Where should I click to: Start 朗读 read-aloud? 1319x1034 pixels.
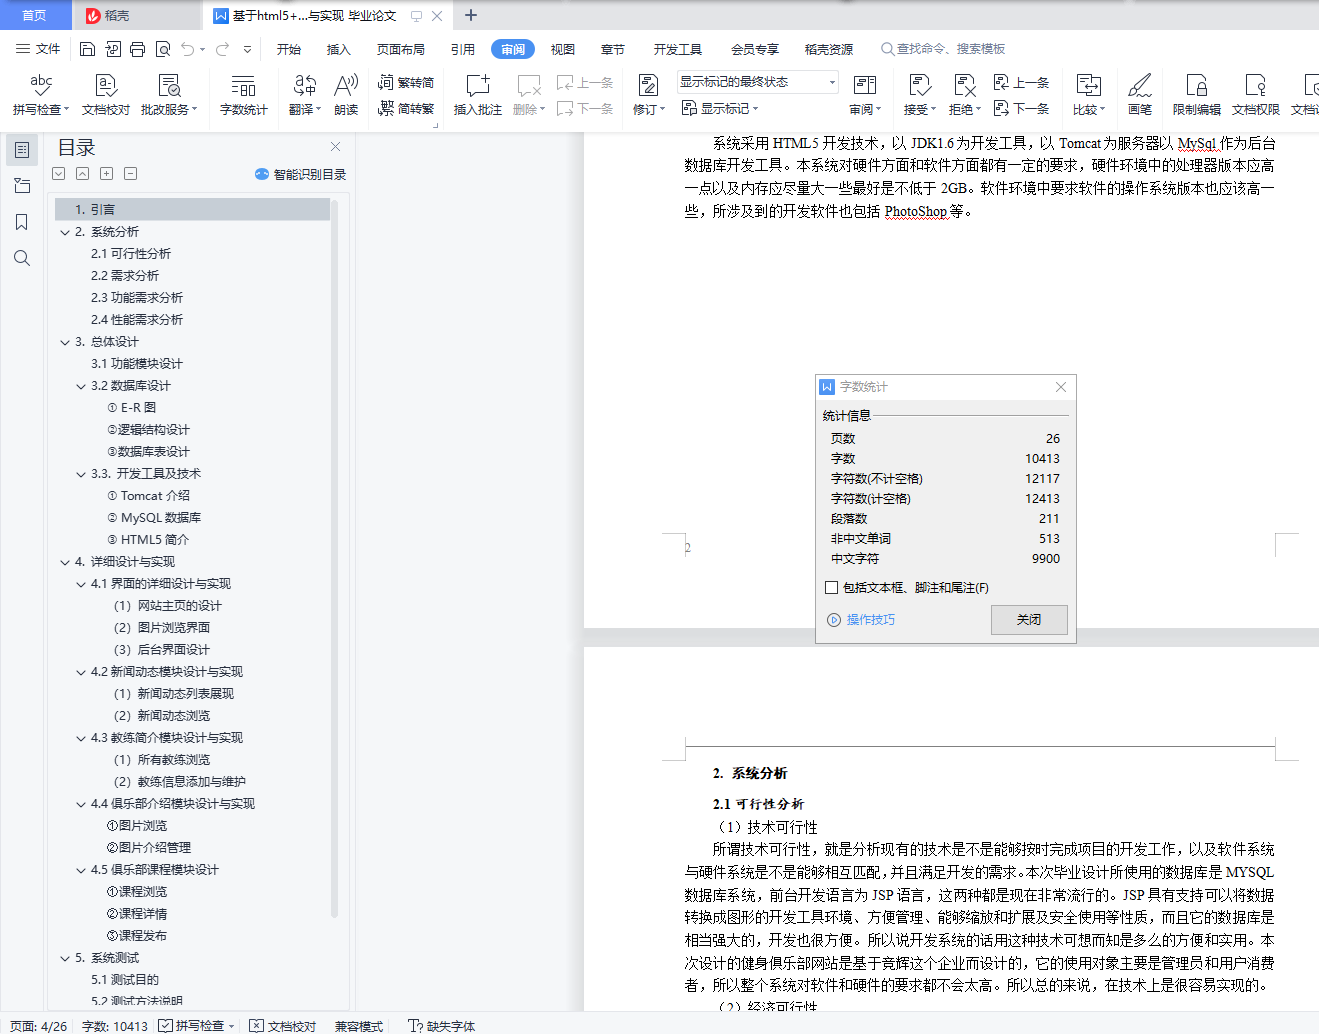click(x=346, y=95)
